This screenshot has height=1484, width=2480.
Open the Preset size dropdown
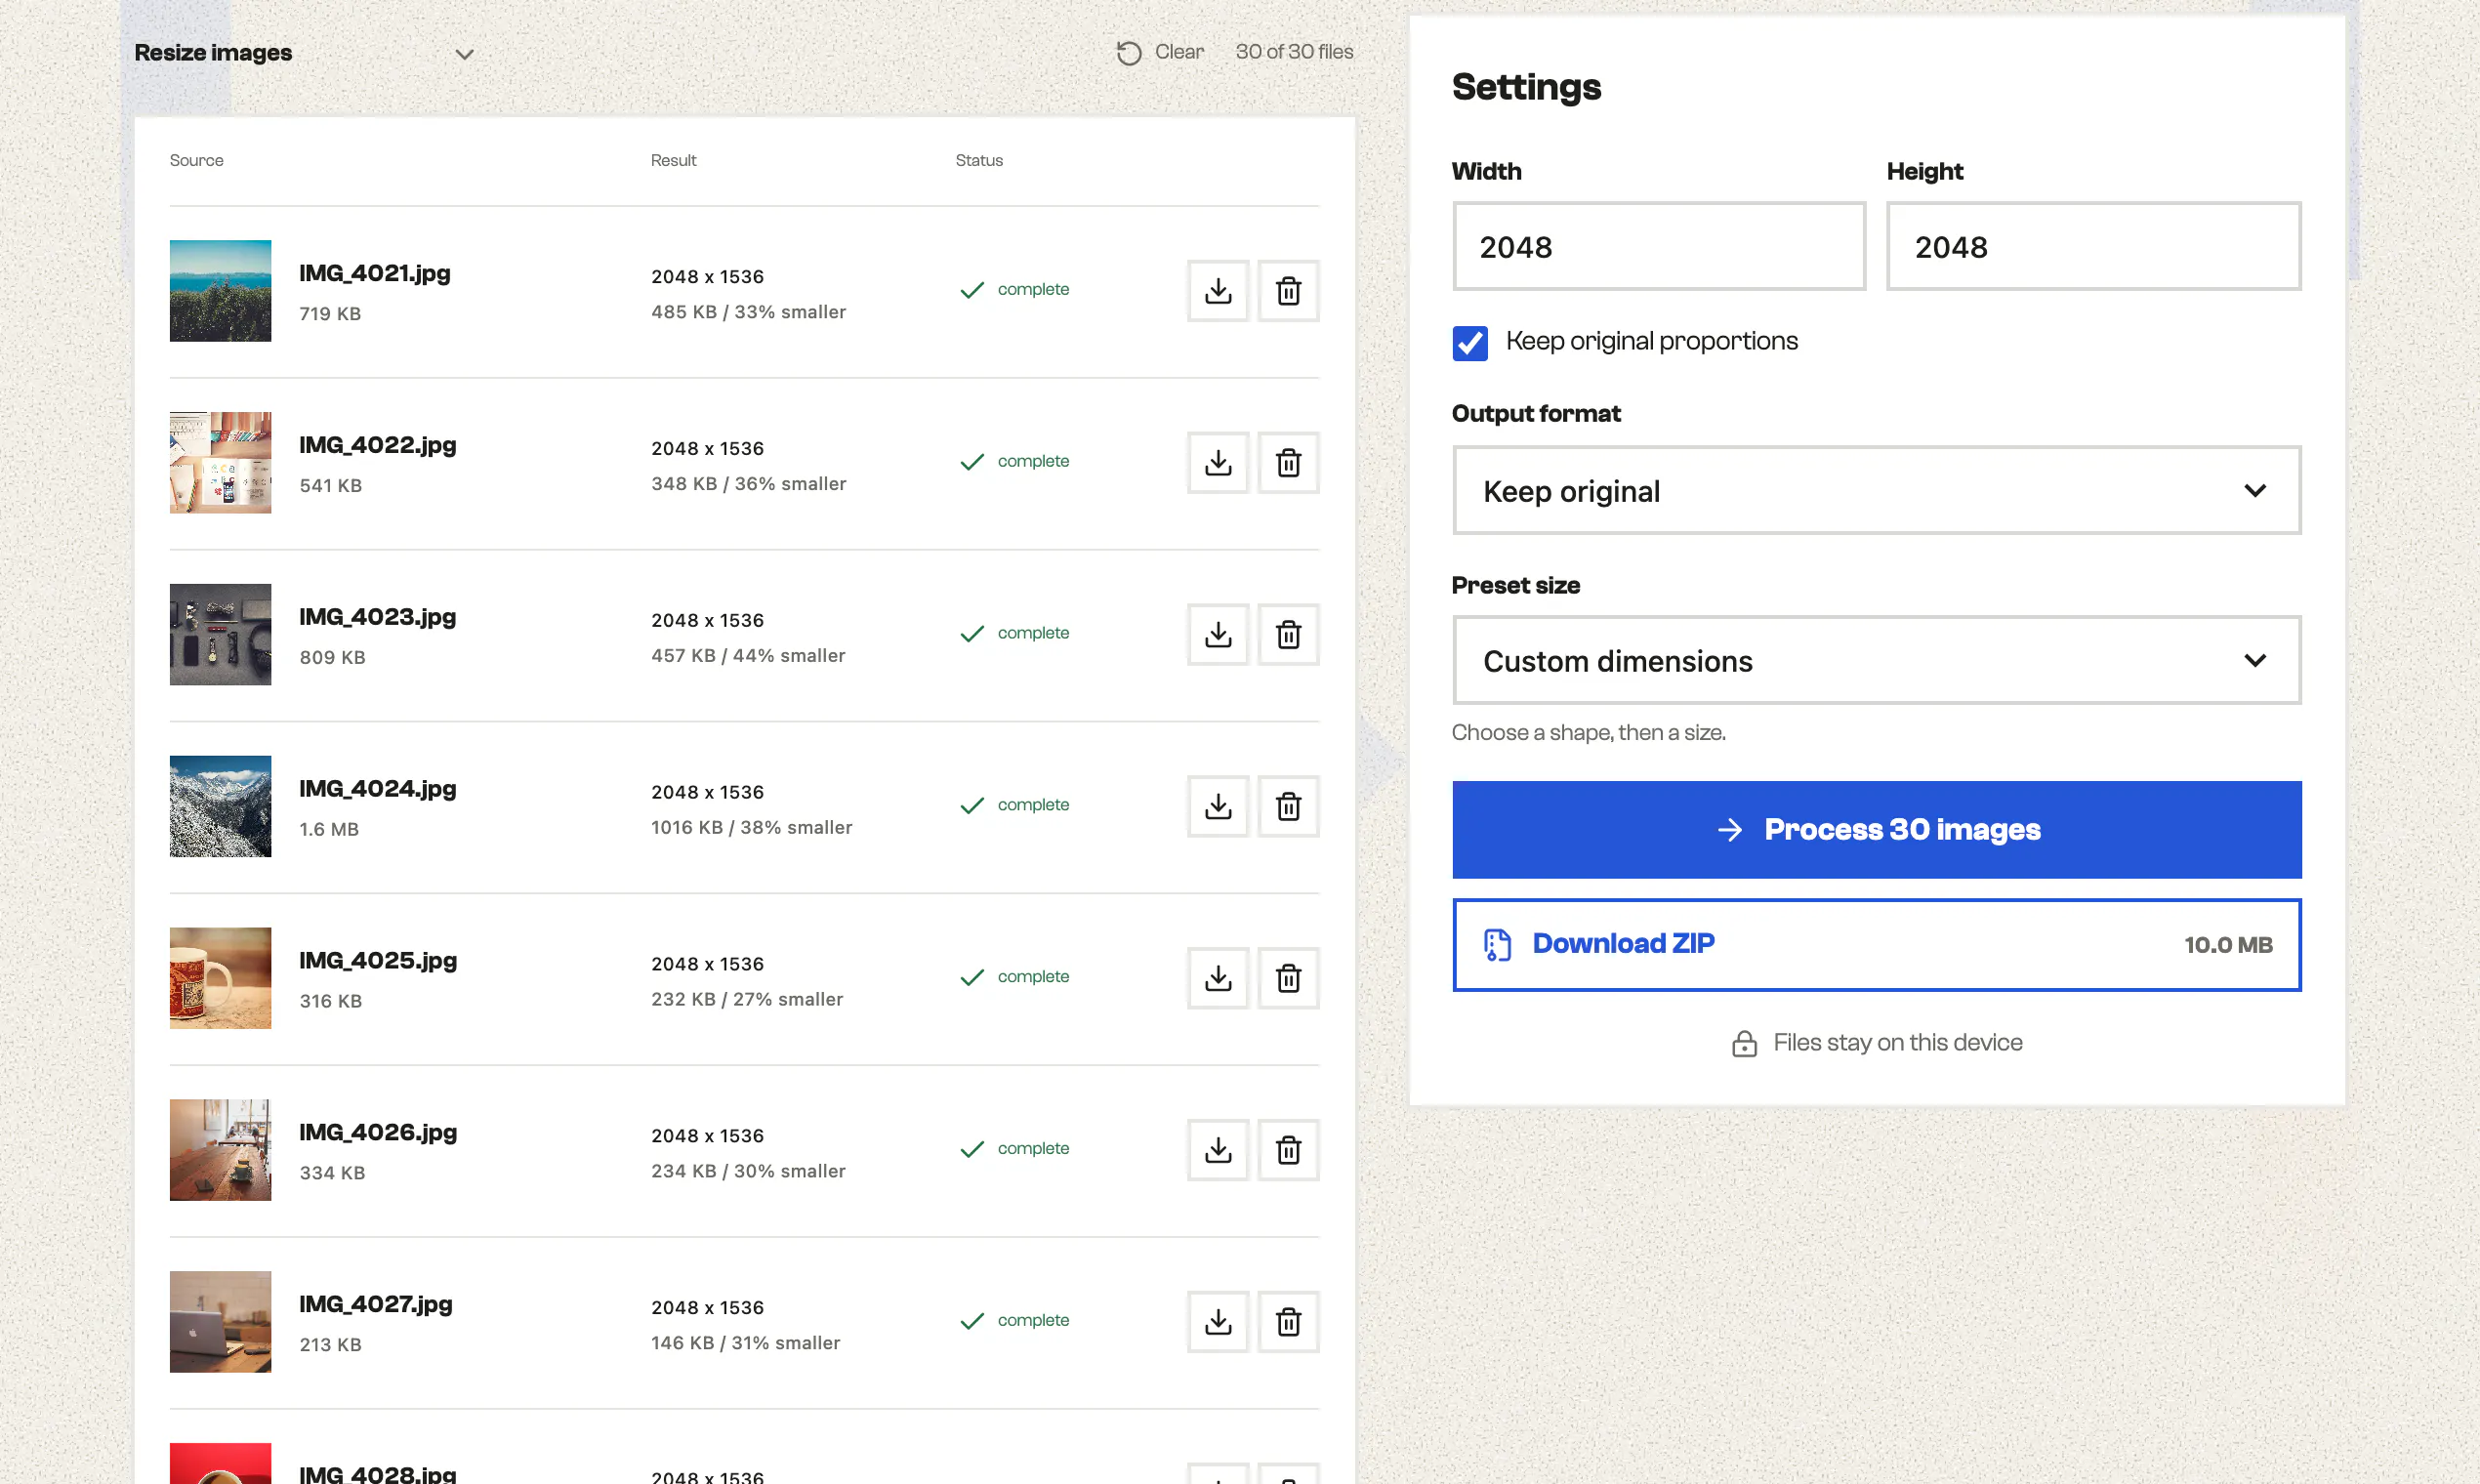1876,661
